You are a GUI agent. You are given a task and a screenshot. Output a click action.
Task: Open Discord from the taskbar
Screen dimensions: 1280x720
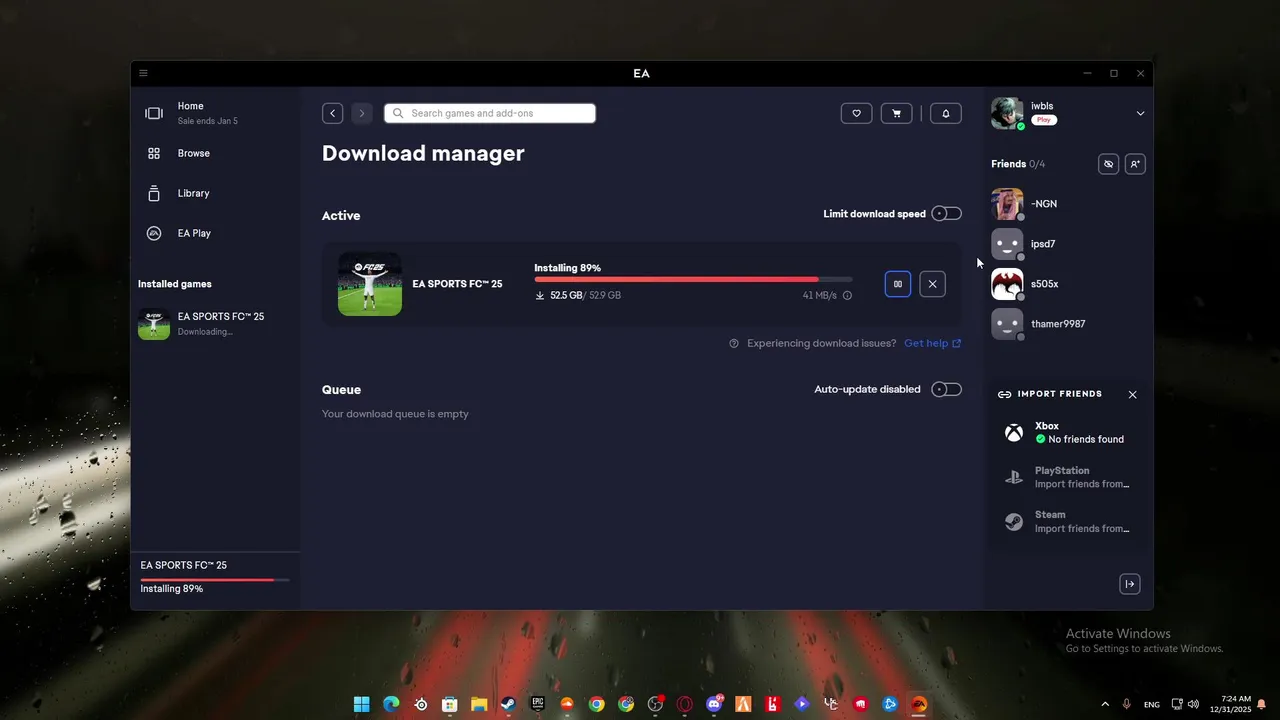click(714, 704)
